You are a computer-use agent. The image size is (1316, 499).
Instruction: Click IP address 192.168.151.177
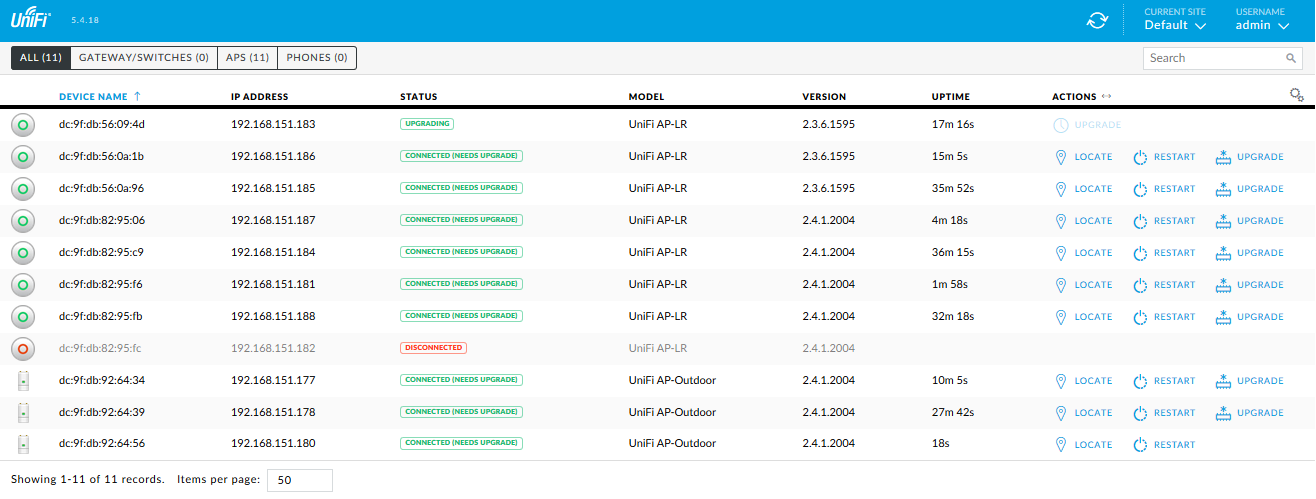(273, 381)
